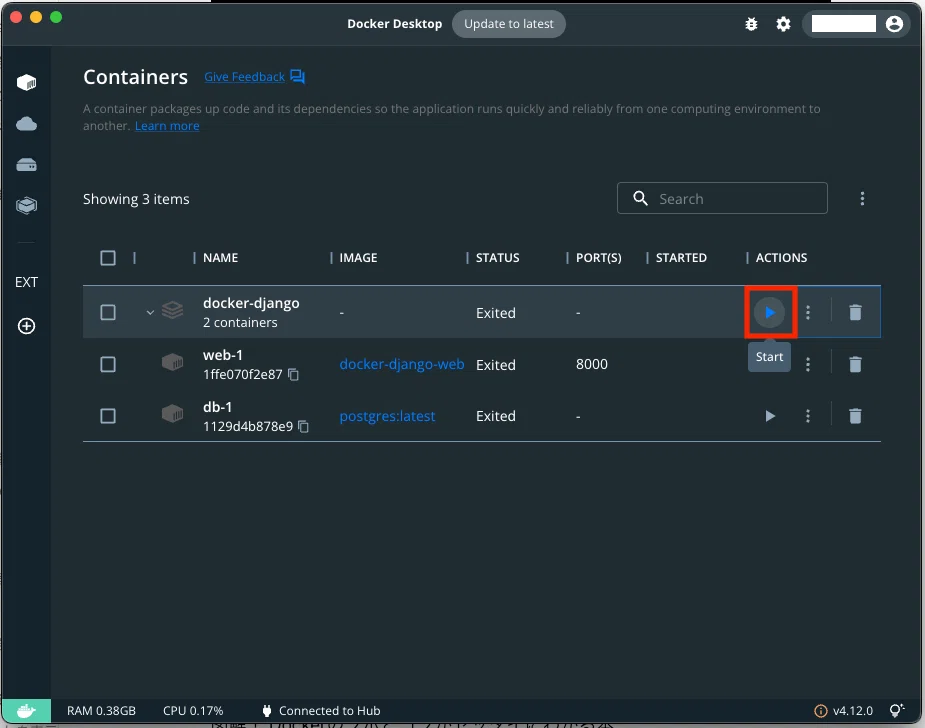Select the checkbox for the web-1 container

(108, 364)
